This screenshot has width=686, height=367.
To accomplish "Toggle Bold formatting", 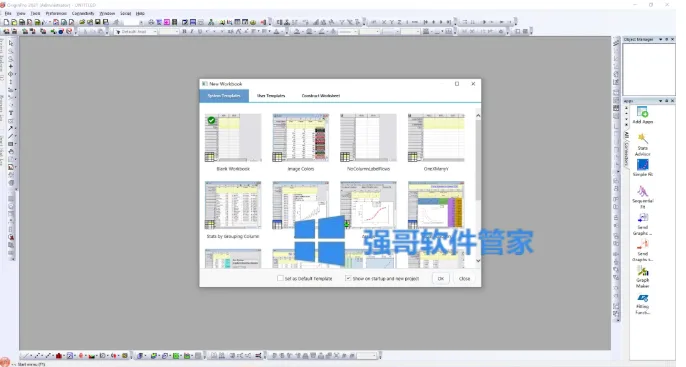I will [x=184, y=31].
